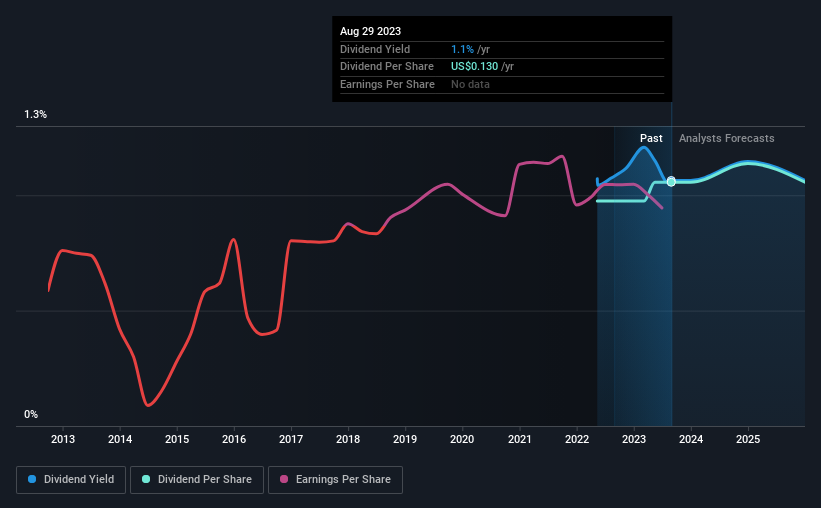Click the pink Earnings Per Share legend dot
821x508 pixels.
284,480
